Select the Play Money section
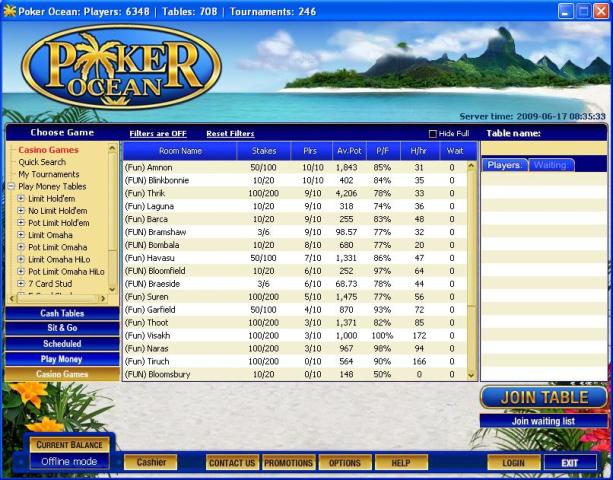Viewport: 613px width, 480px height. coord(62,359)
